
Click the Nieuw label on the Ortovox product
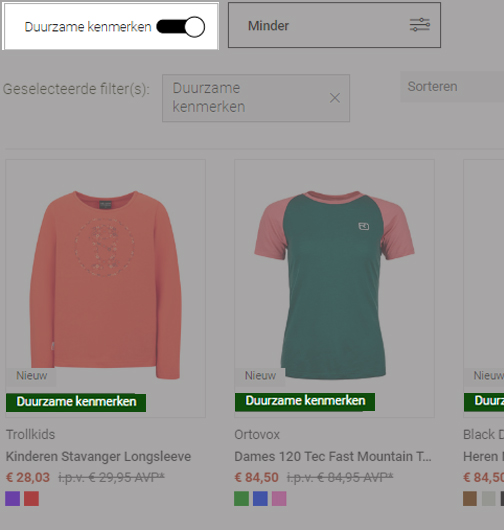[260, 376]
